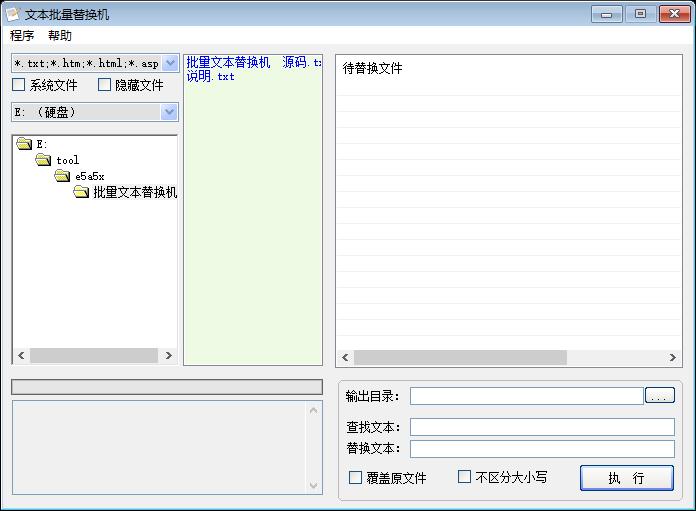This screenshot has width=696, height=511.
Task: Click the 执 行 button
Action: tap(627, 478)
